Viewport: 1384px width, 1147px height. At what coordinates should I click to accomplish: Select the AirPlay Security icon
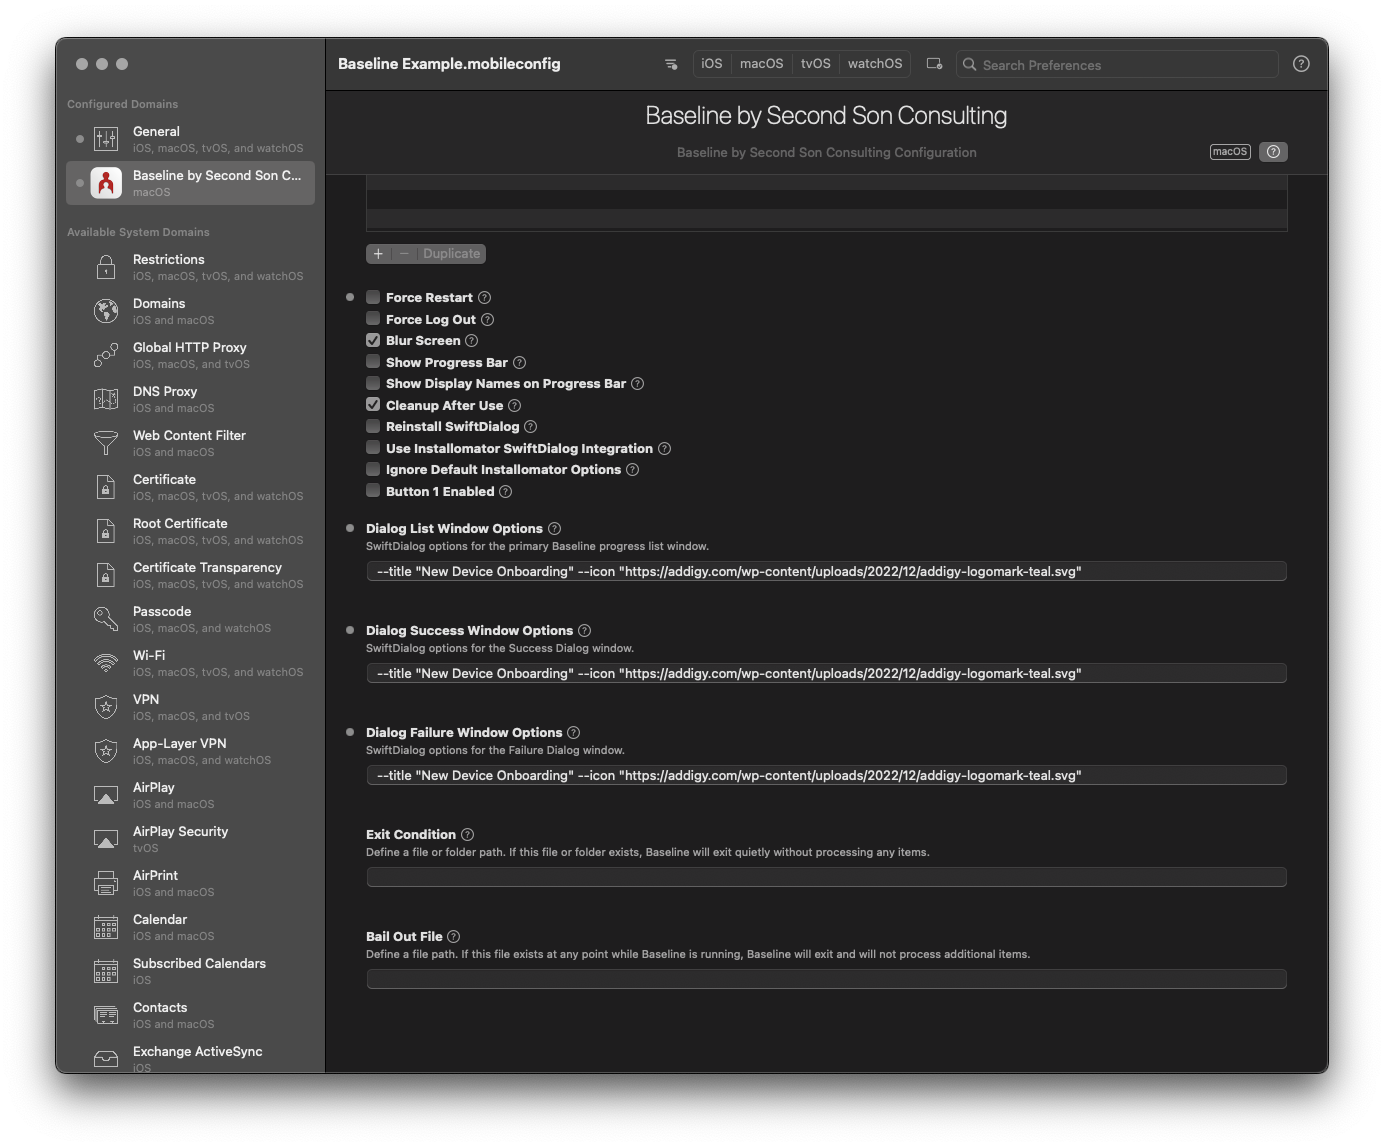[x=106, y=839]
